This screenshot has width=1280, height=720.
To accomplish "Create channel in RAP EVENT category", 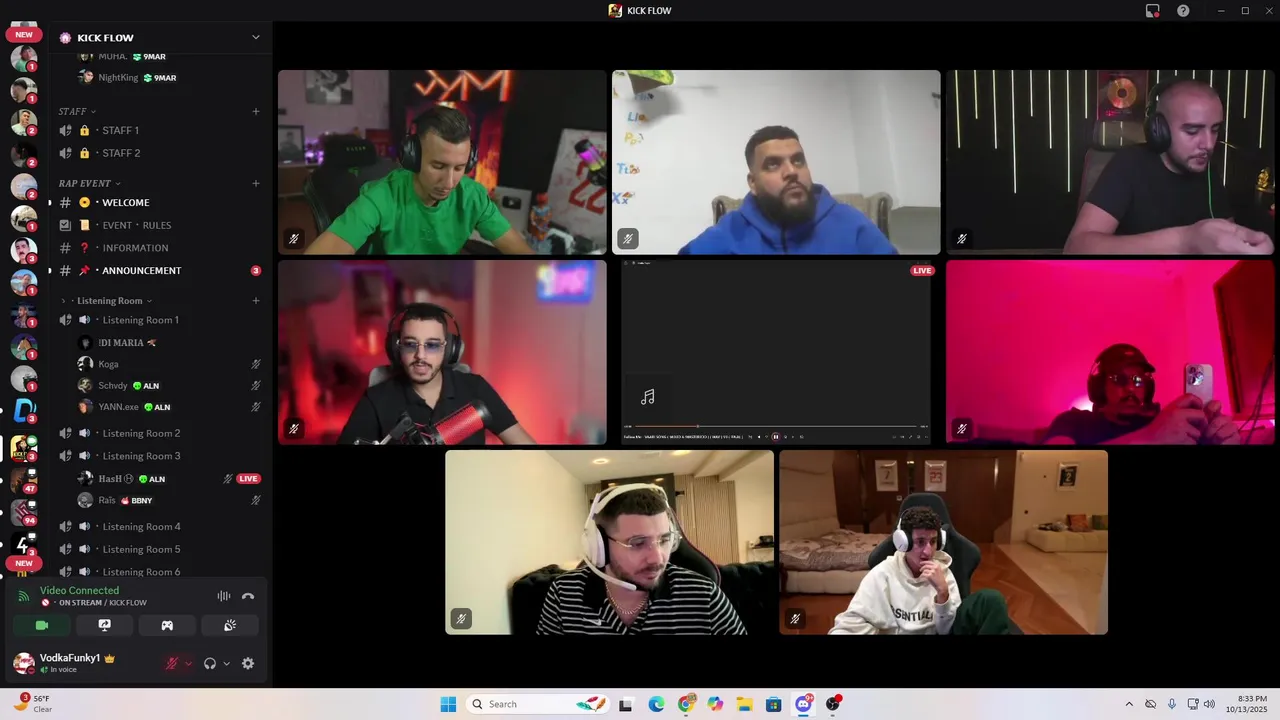I will (256, 183).
